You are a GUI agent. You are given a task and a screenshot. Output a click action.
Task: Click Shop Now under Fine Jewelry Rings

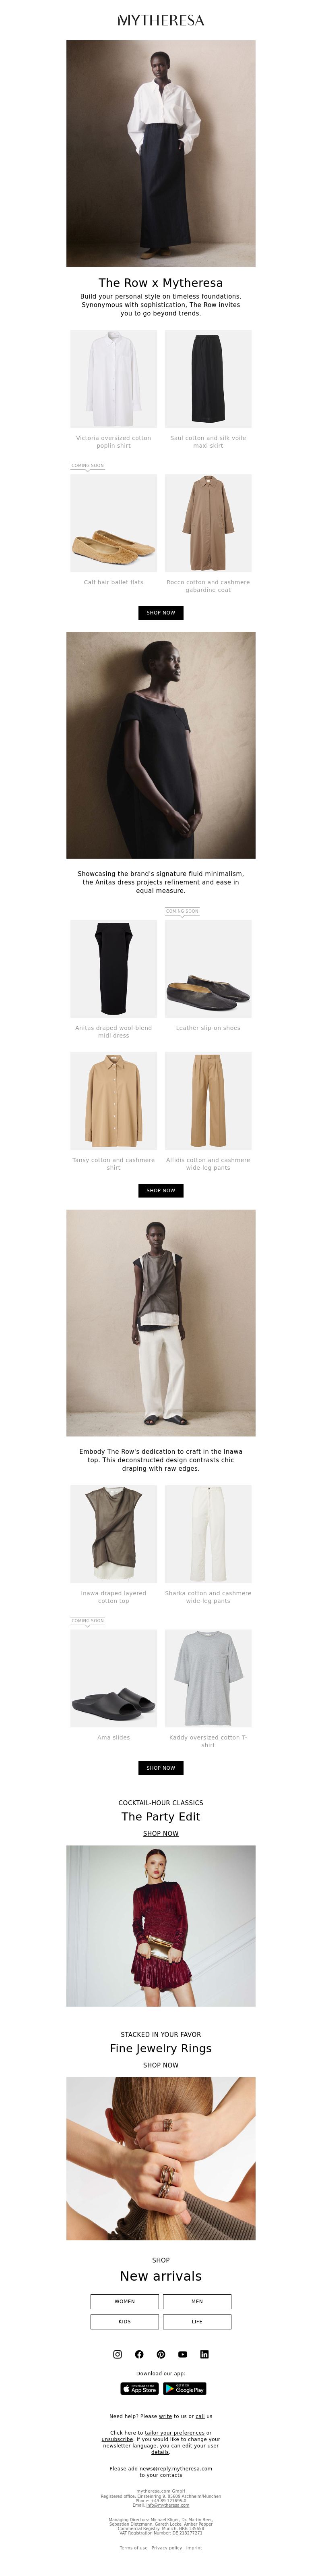(x=161, y=2065)
